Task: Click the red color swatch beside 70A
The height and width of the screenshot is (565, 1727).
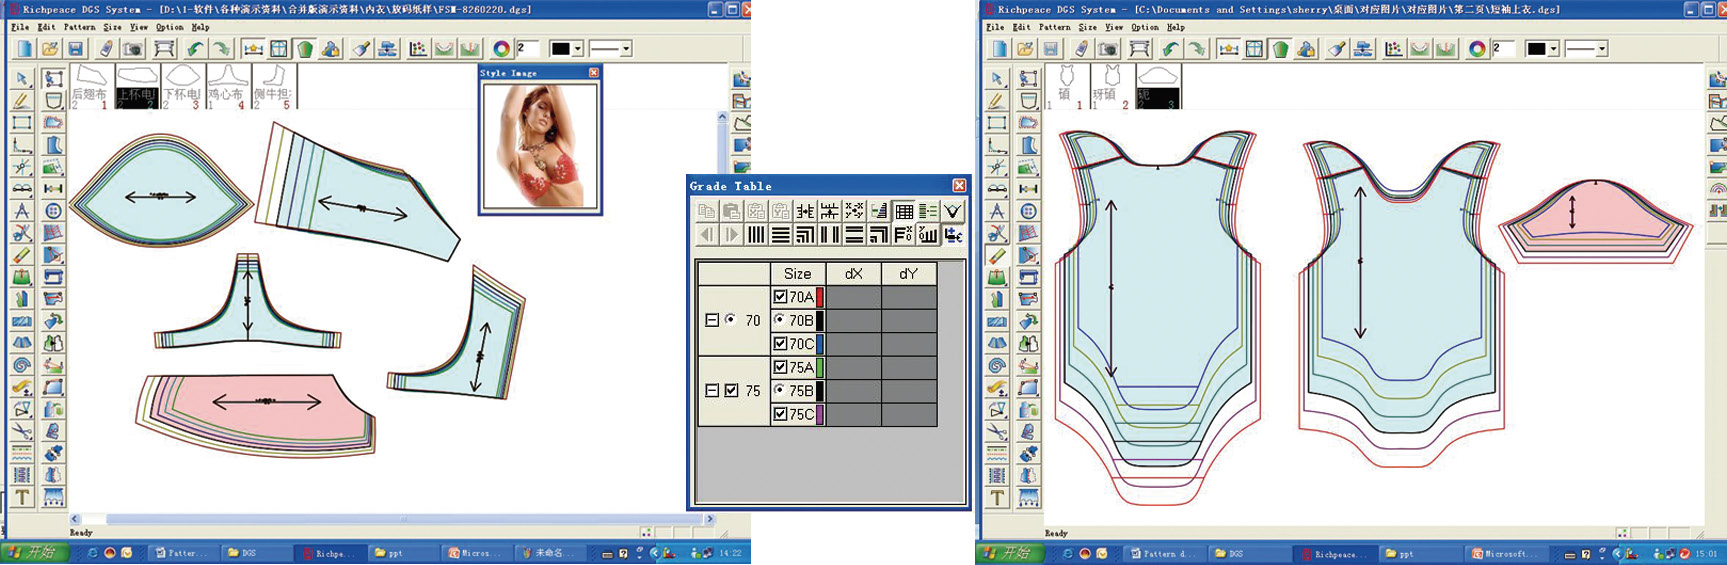Action: (820, 297)
